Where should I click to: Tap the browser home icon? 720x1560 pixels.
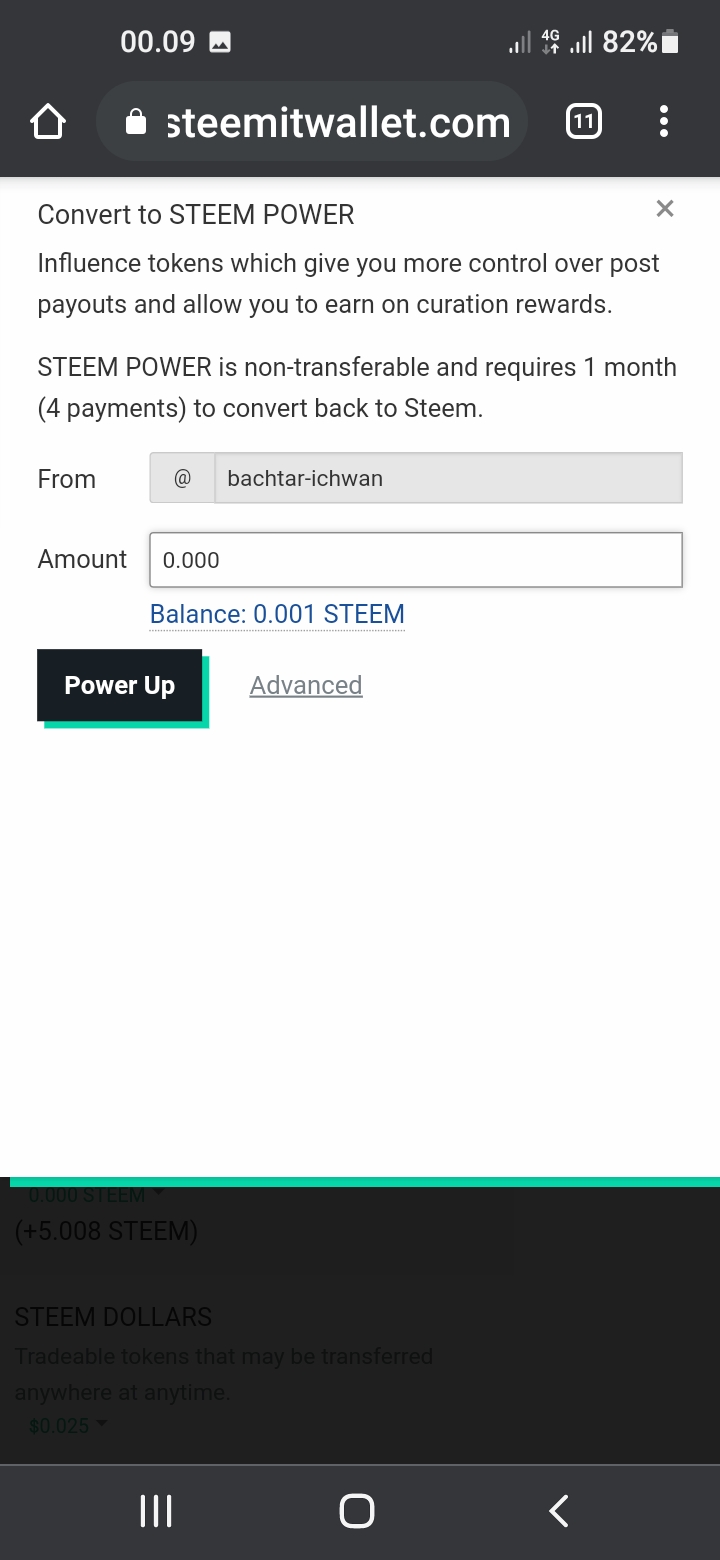(x=48, y=123)
